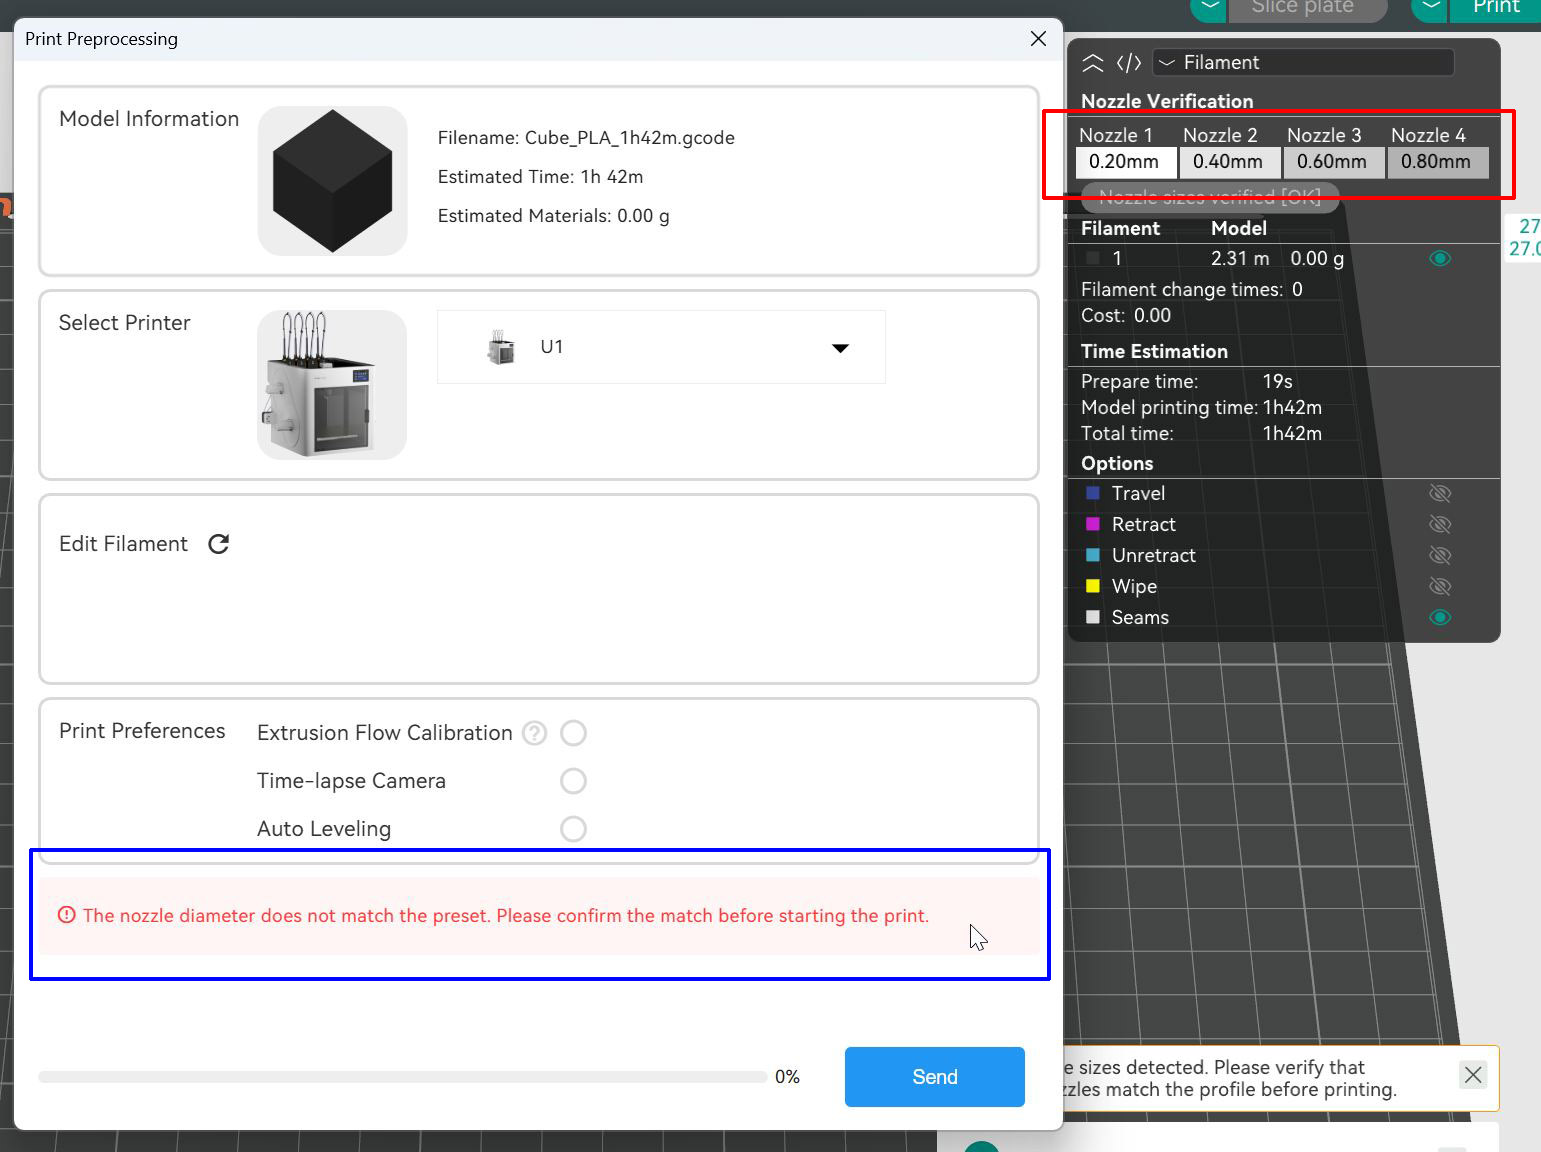Click the Send button
The width and height of the screenshot is (1541, 1152).
click(x=935, y=1077)
